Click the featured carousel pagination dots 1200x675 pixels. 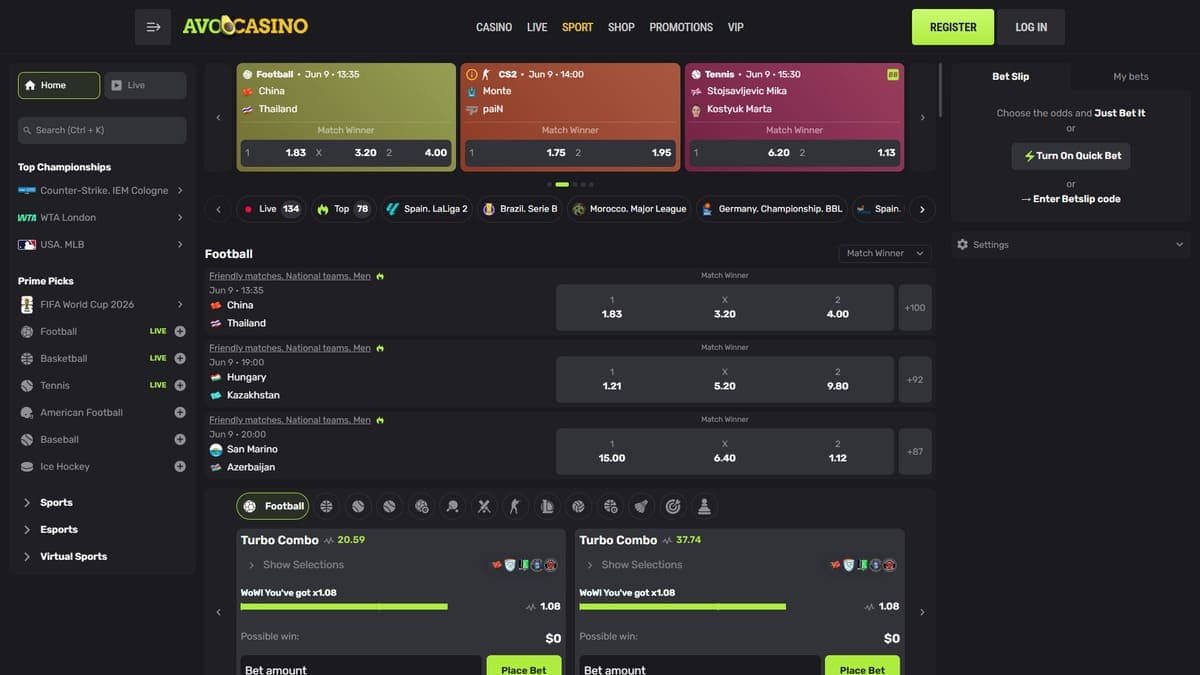[570, 184]
